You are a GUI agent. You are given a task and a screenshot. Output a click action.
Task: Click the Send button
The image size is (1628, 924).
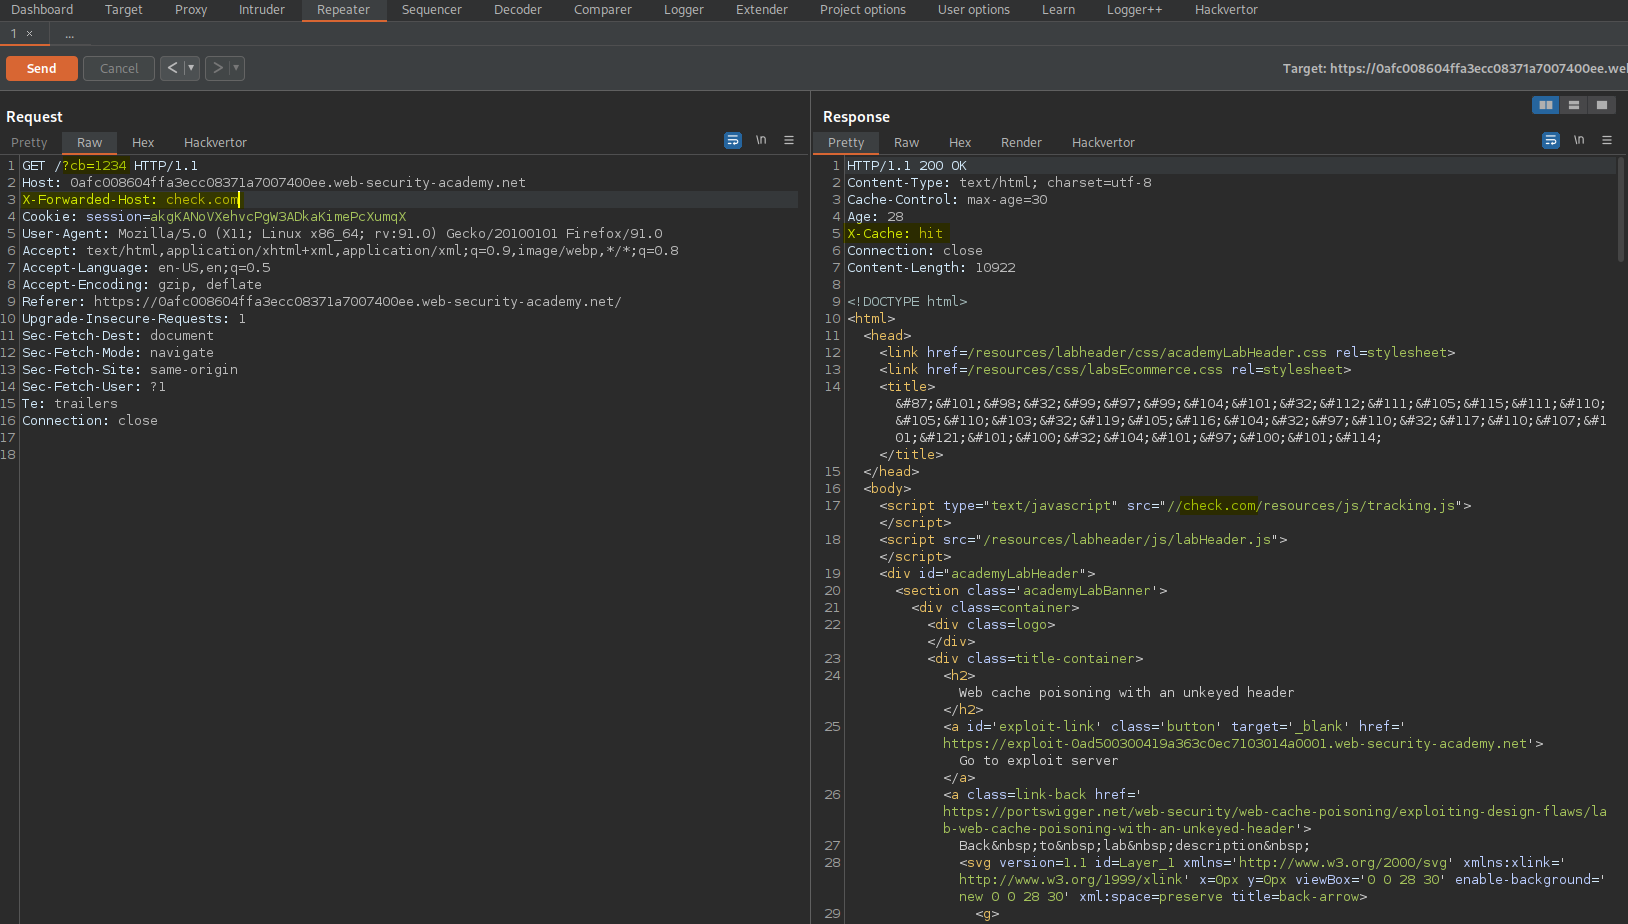(x=42, y=68)
